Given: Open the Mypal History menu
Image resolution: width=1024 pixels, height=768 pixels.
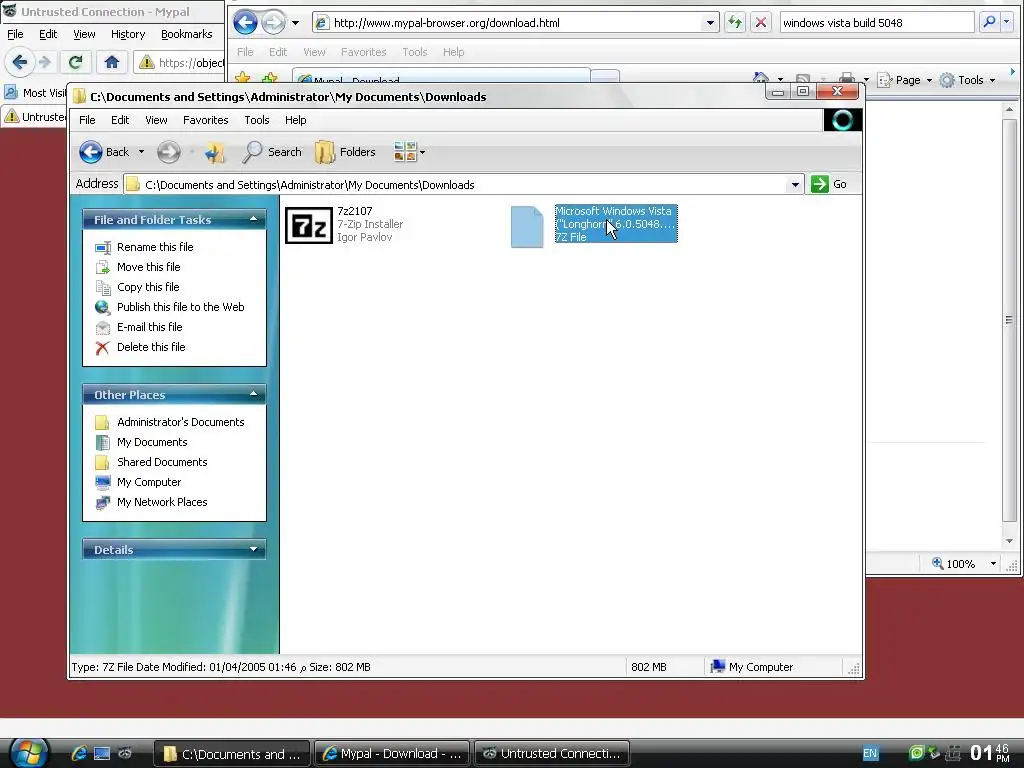Looking at the screenshot, I should click(x=127, y=34).
